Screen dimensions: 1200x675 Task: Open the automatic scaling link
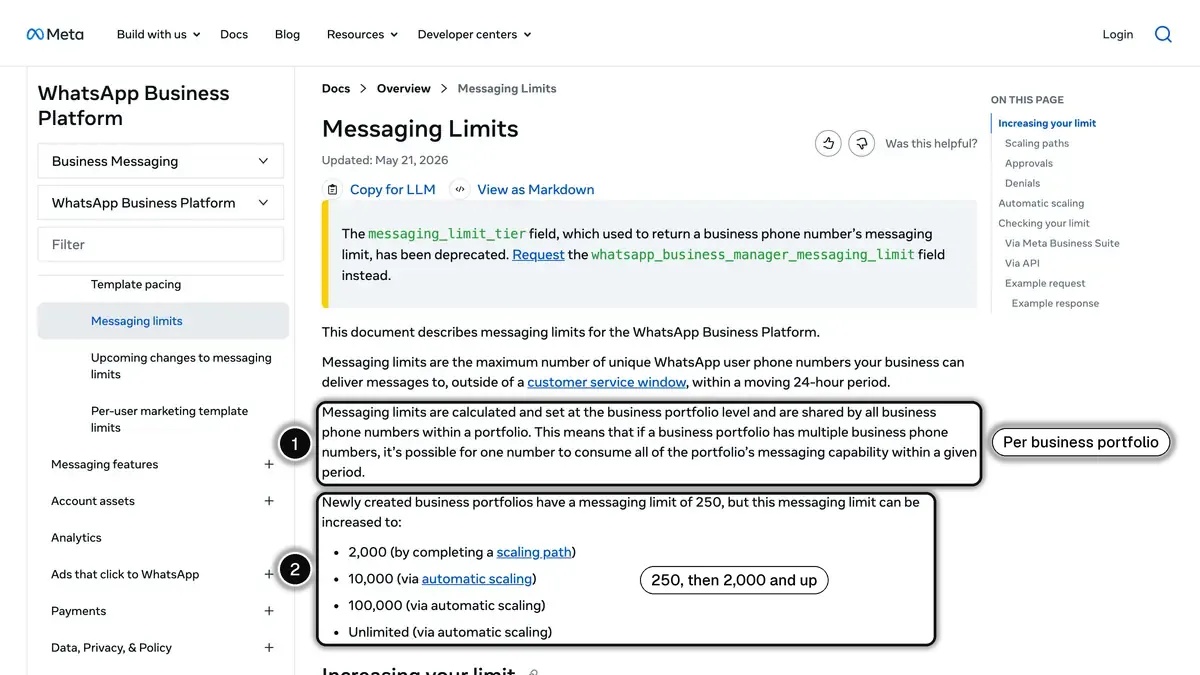coord(477,579)
